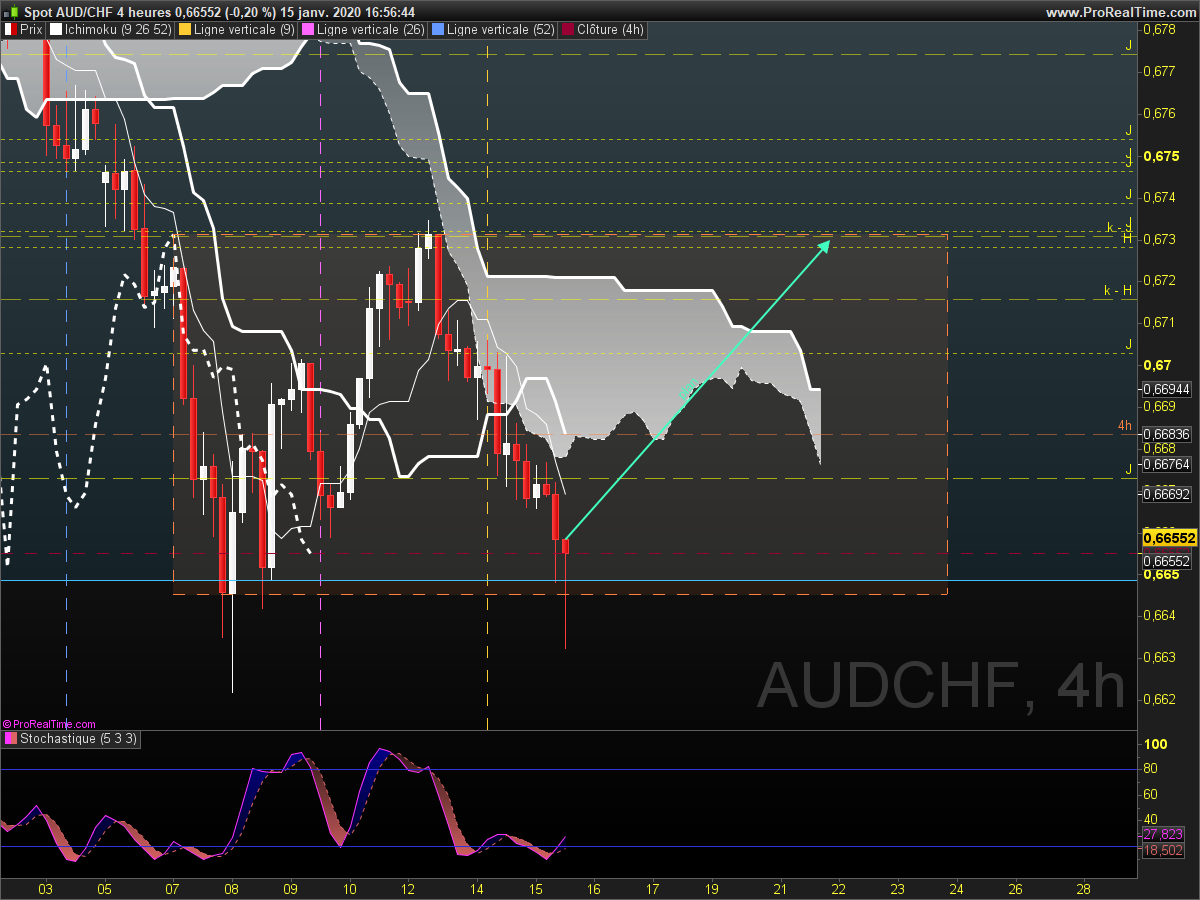Click the 0,66764 price label
This screenshot has height=900, width=1200.
1165,464
